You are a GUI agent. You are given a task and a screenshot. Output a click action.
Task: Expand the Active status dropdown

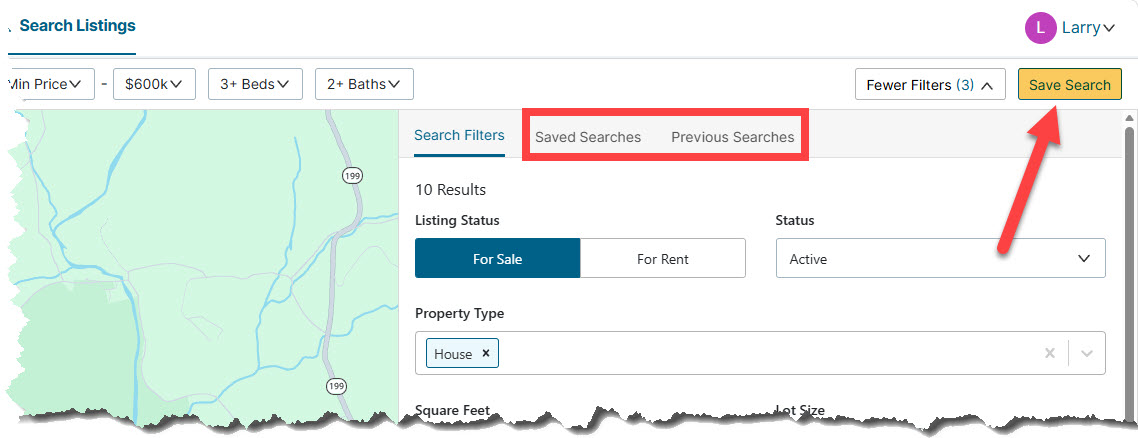click(x=941, y=258)
